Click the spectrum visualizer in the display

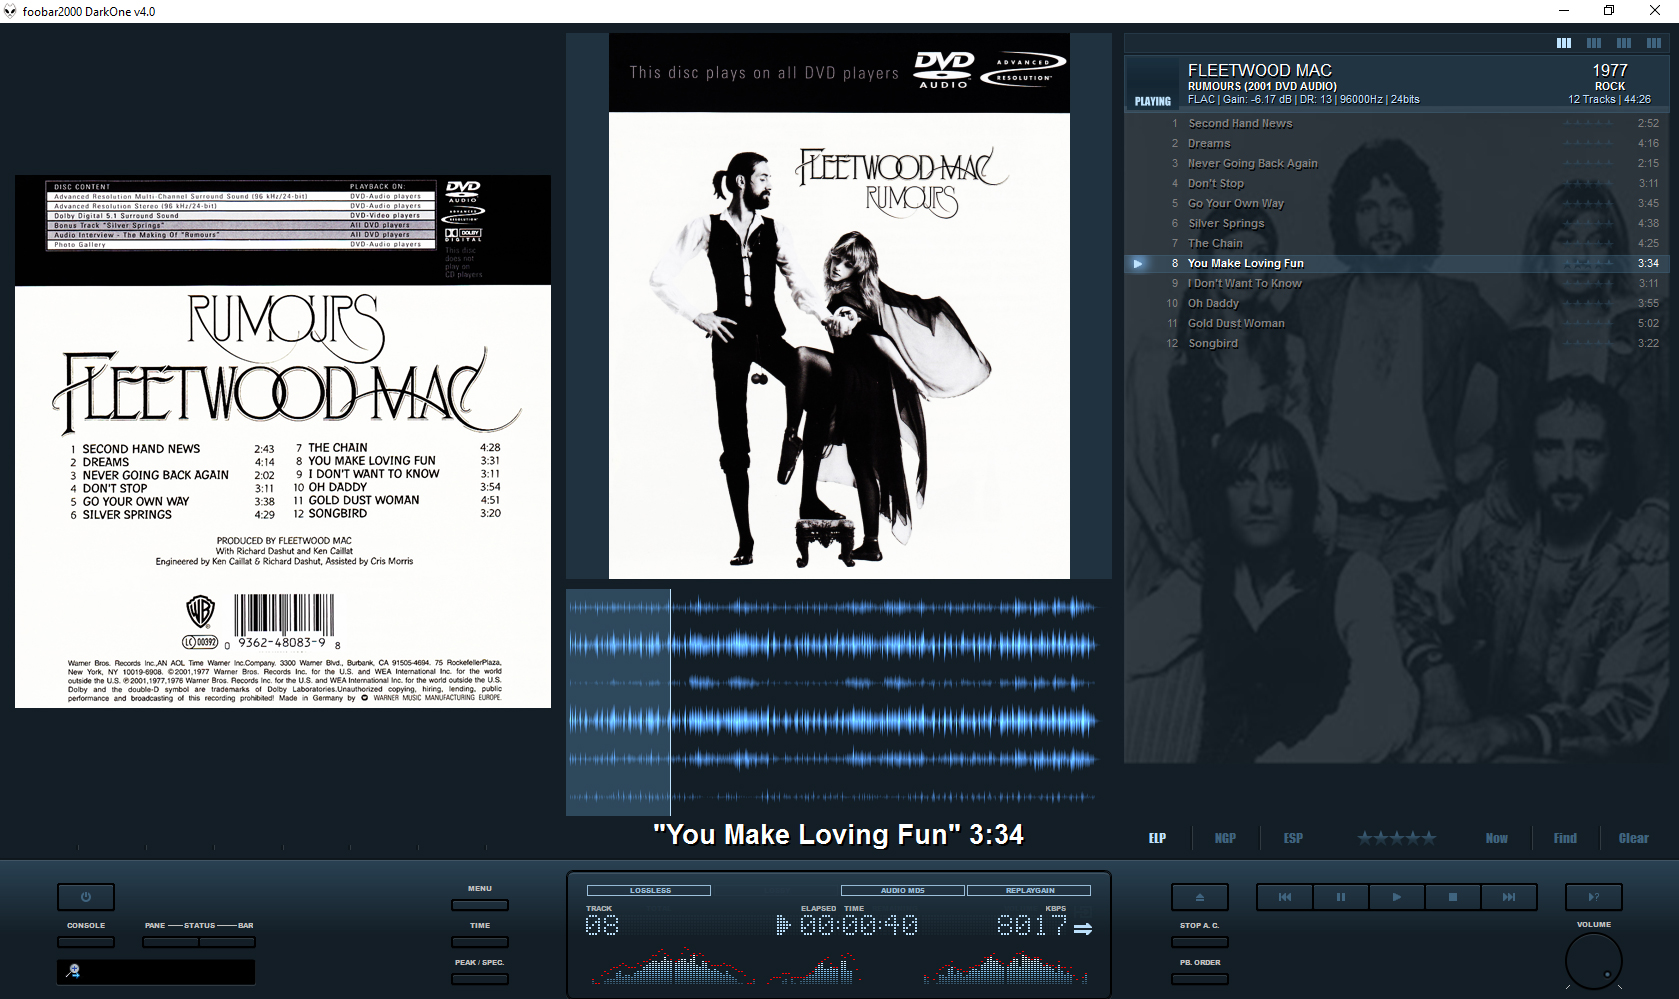point(839,968)
